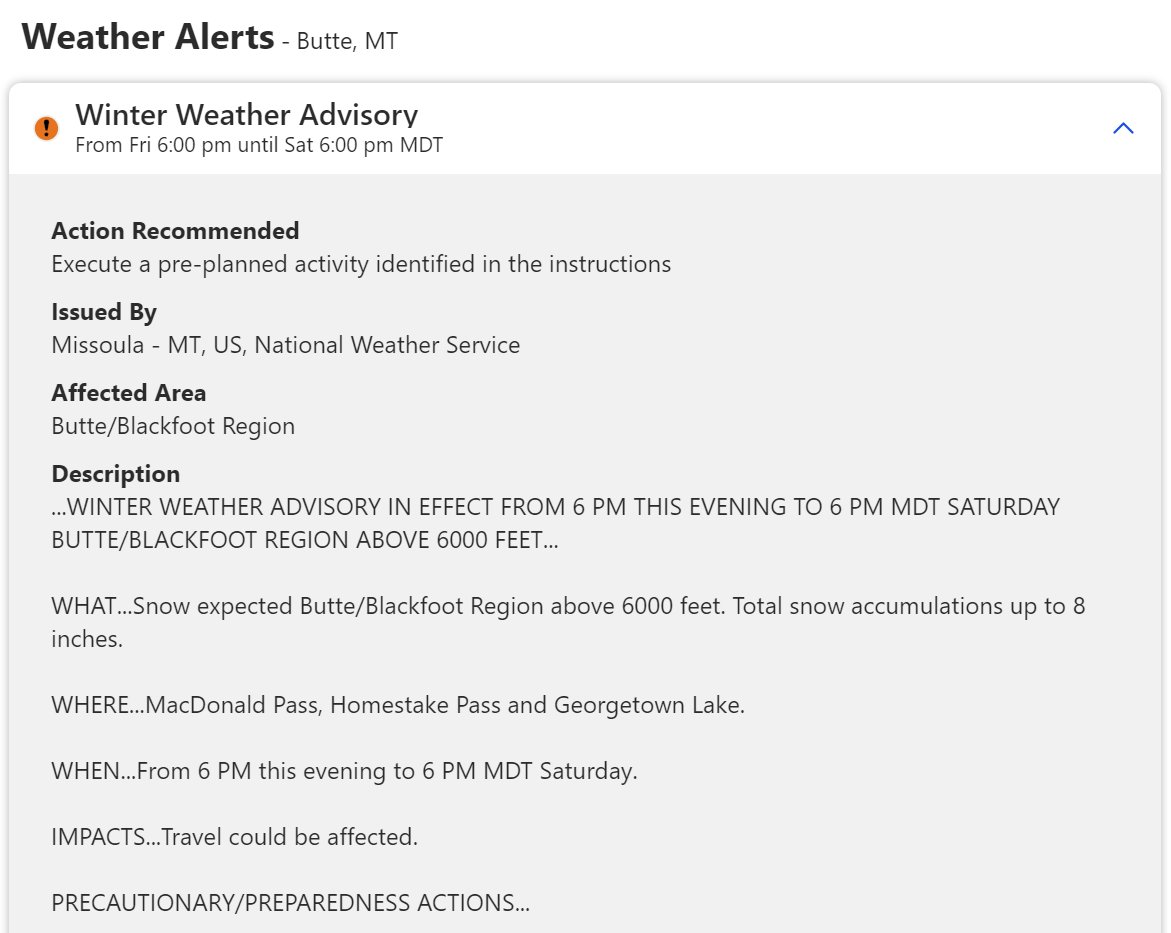Click PRECAUTIONARY/PREPAREDNESS ACTIONS line
The image size is (1171, 933).
click(291, 902)
